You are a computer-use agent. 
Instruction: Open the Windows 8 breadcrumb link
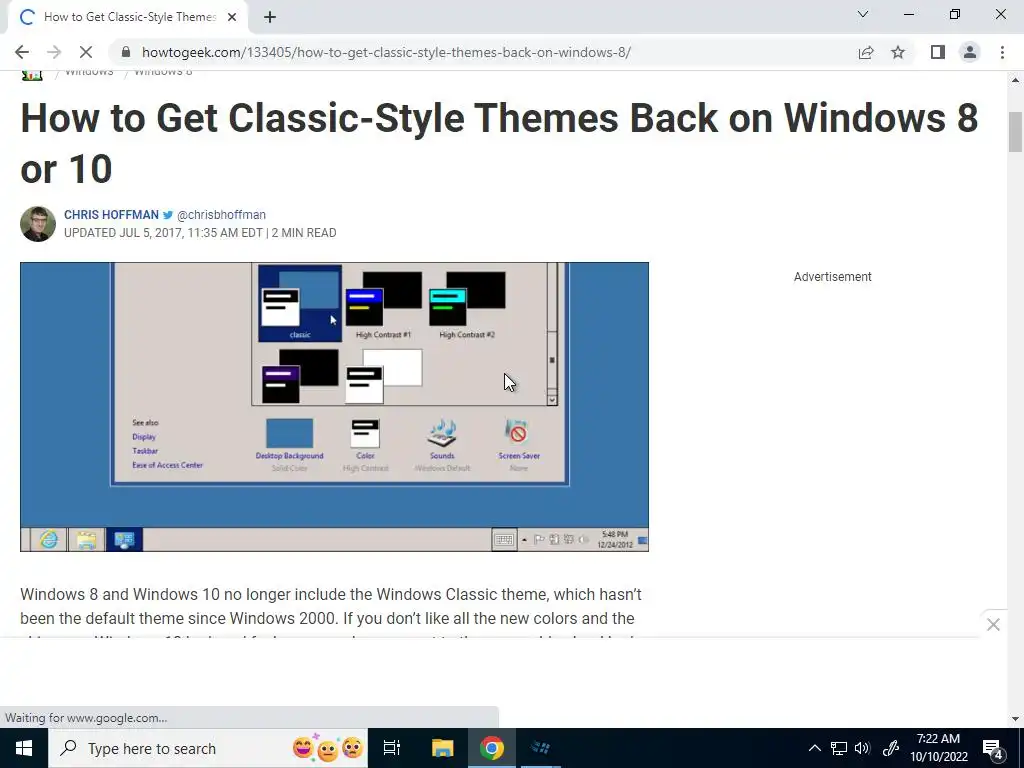pos(163,72)
